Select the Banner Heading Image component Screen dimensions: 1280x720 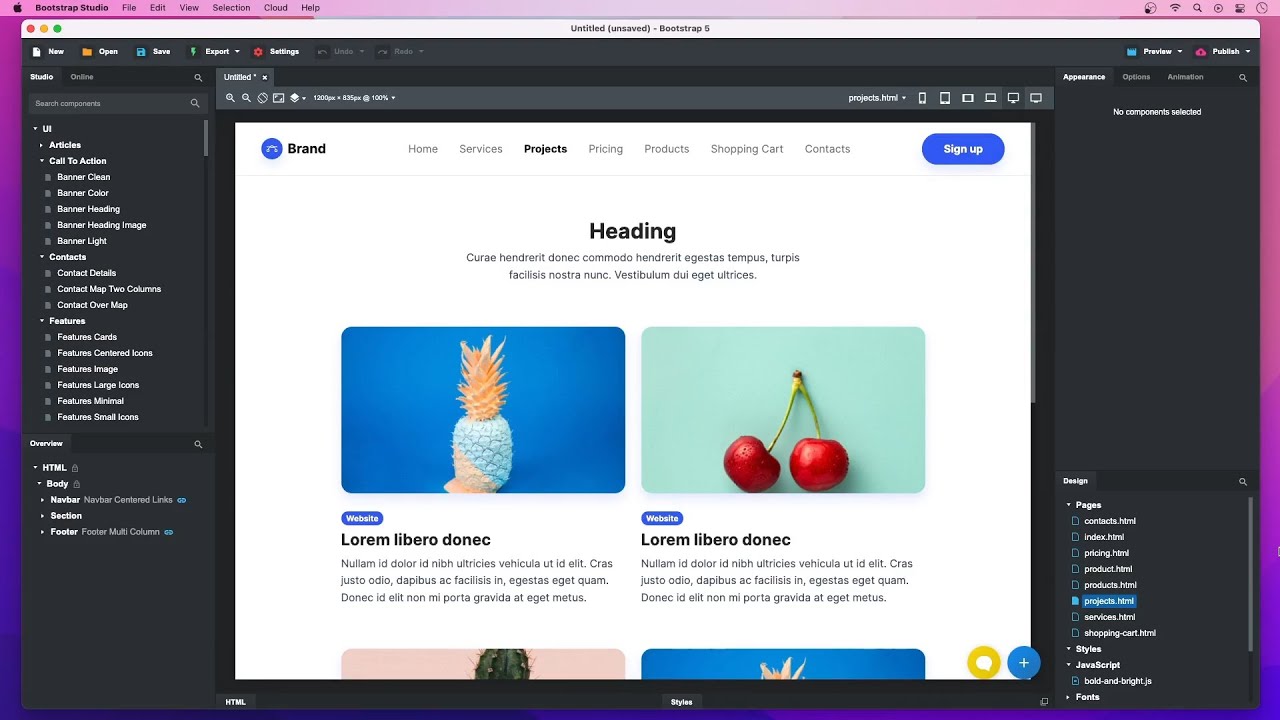coord(102,225)
